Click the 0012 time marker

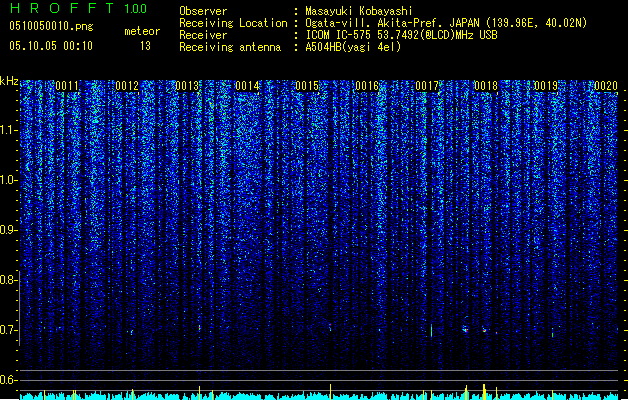[x=127, y=86]
